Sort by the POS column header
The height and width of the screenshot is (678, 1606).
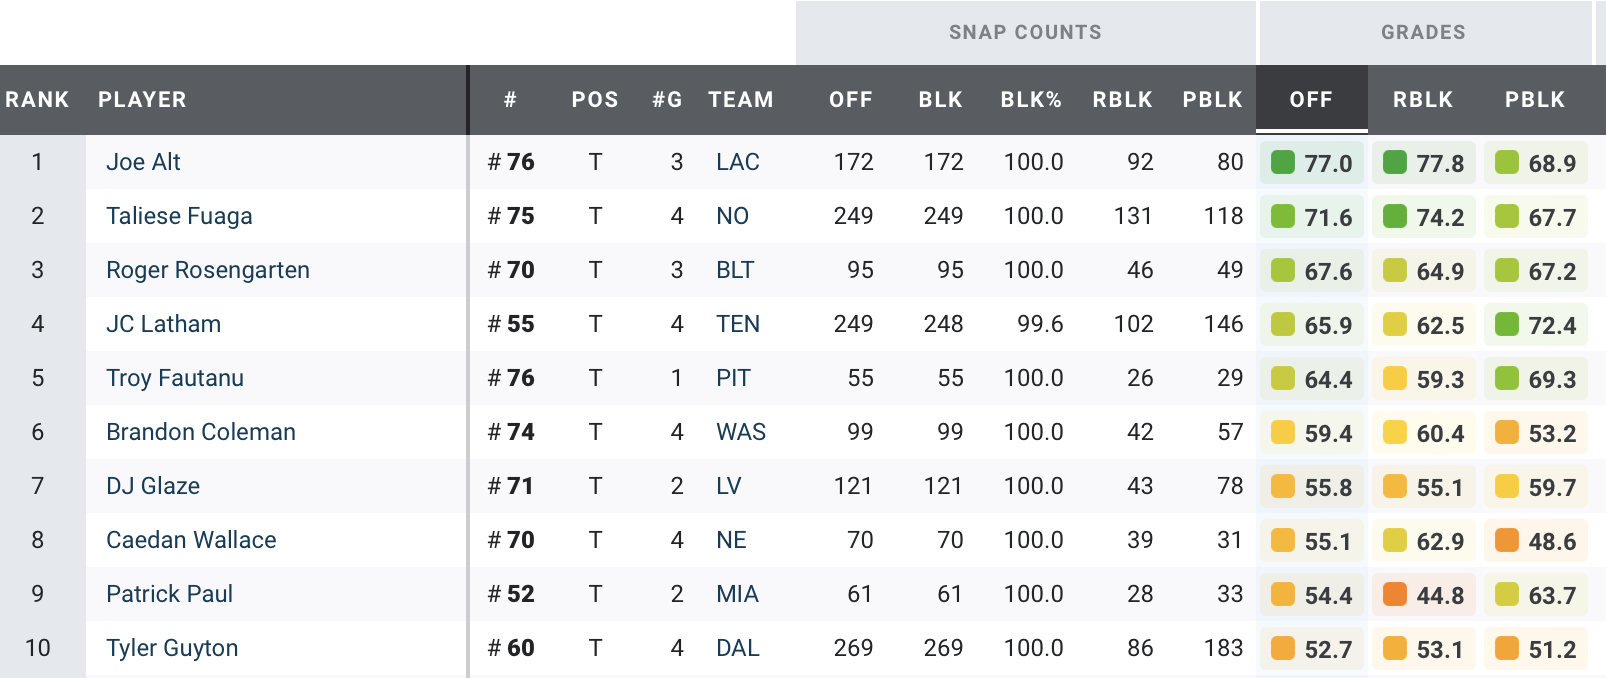[x=595, y=100]
